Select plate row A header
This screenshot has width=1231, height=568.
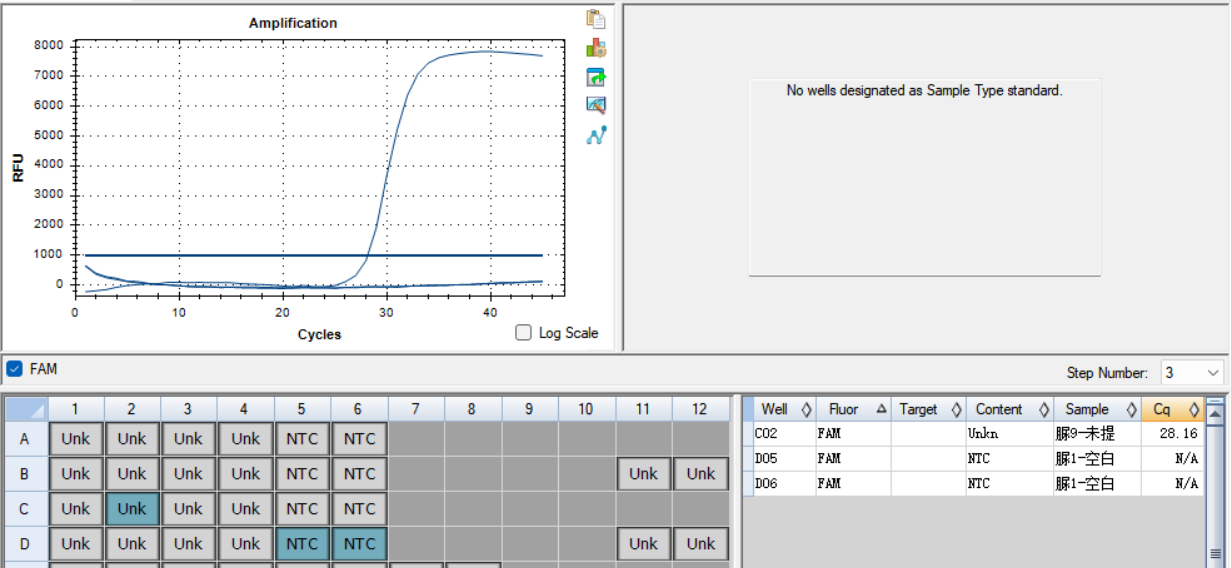(25, 439)
